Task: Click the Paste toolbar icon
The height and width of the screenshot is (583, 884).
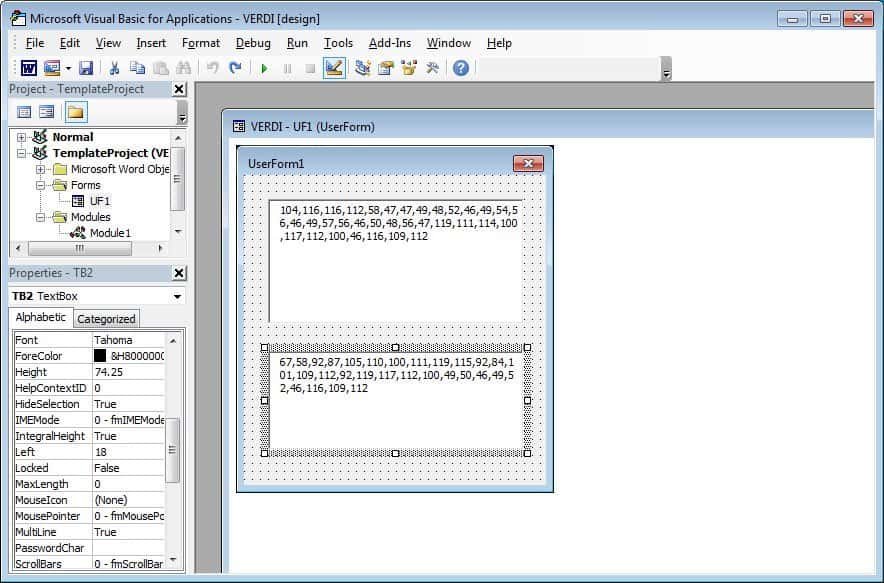Action: [161, 68]
